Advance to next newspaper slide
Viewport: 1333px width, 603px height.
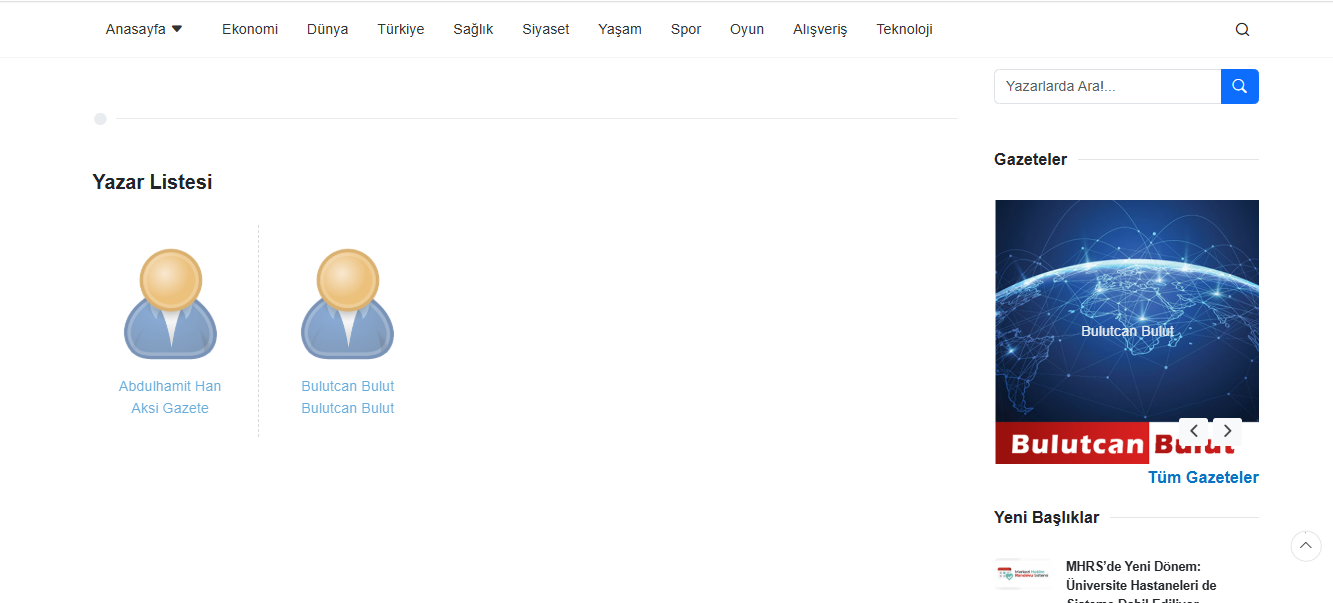point(1227,431)
